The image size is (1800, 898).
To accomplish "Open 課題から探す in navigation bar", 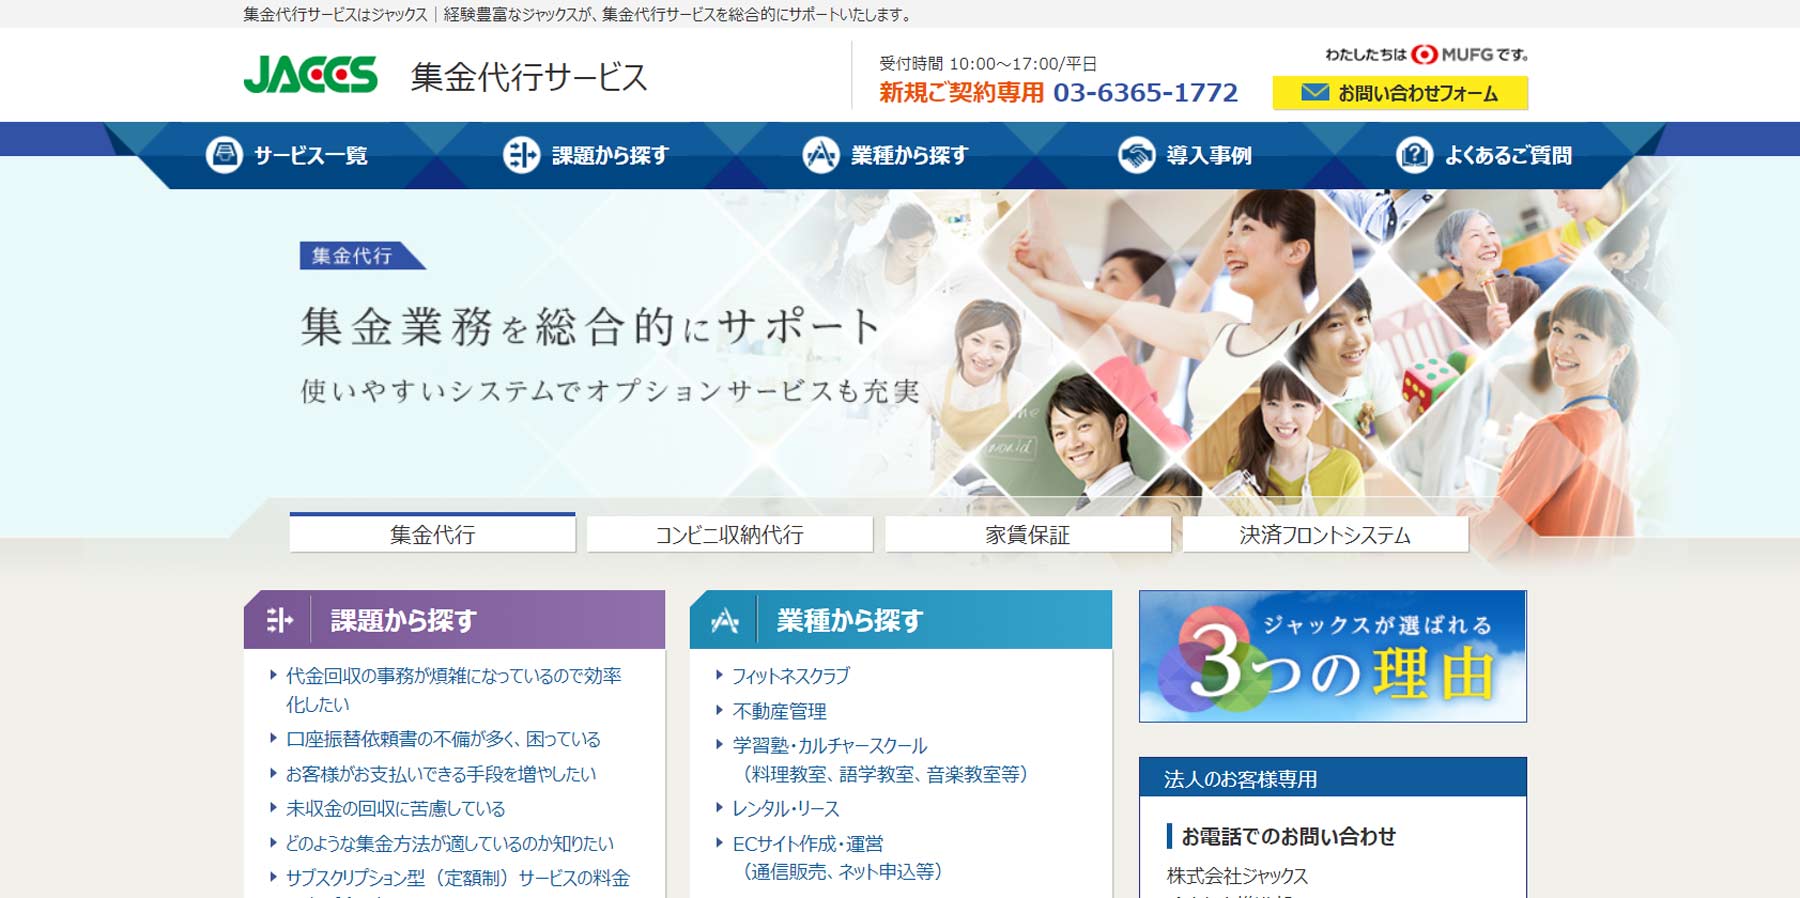I will pyautogui.click(x=586, y=155).
